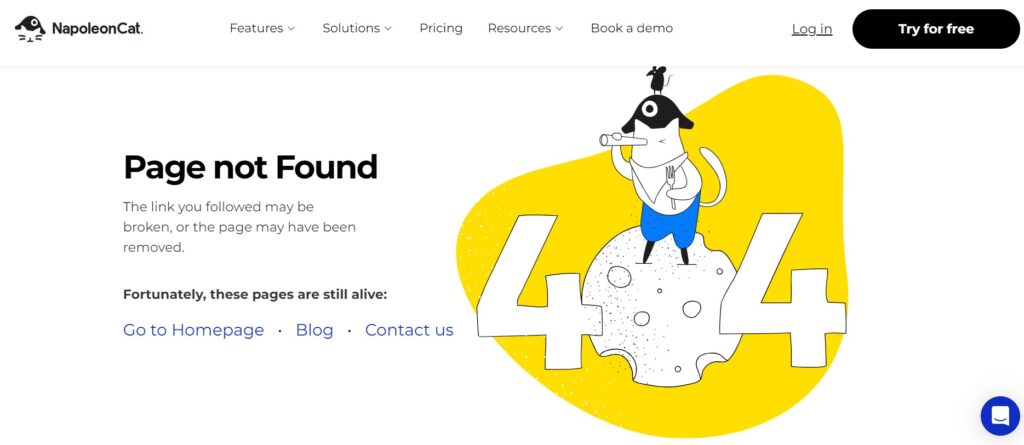Click the mouse on the cat's hat

coord(656,79)
